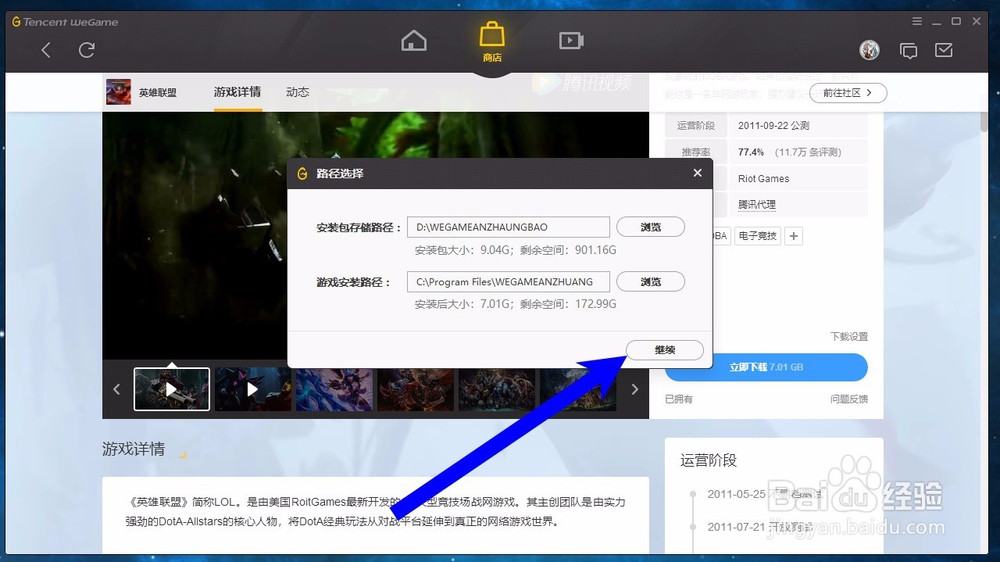This screenshot has height=562, width=1000.
Task: Go to community via 前往社区
Action: click(x=848, y=93)
